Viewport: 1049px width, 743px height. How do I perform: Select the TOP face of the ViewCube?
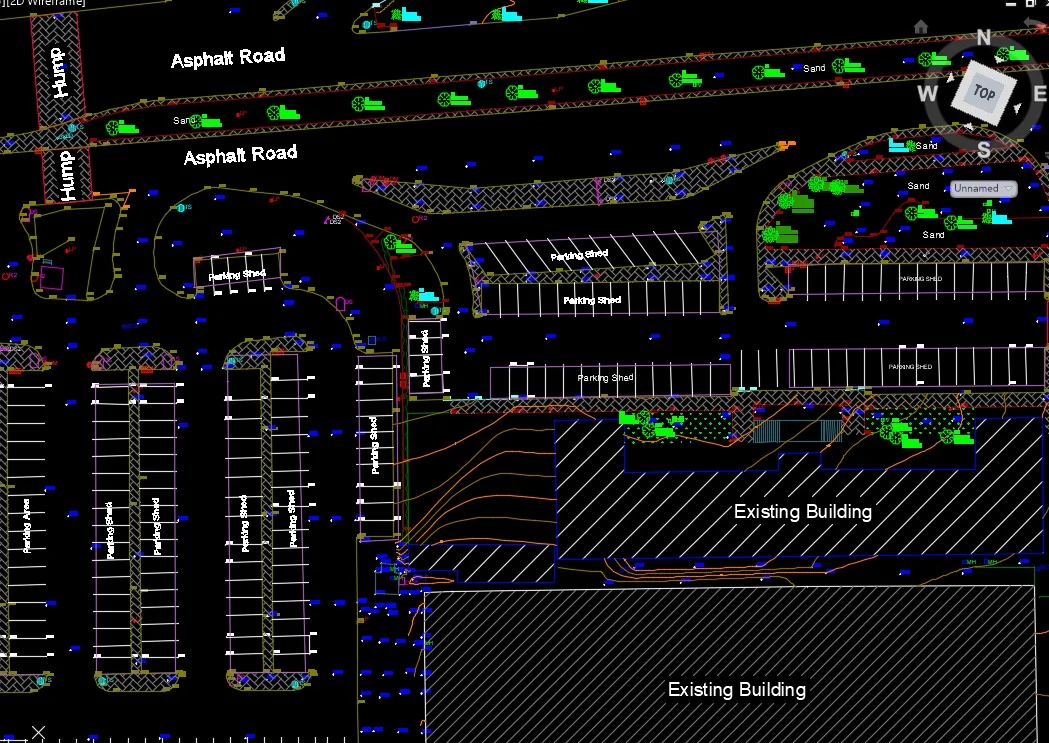click(984, 93)
